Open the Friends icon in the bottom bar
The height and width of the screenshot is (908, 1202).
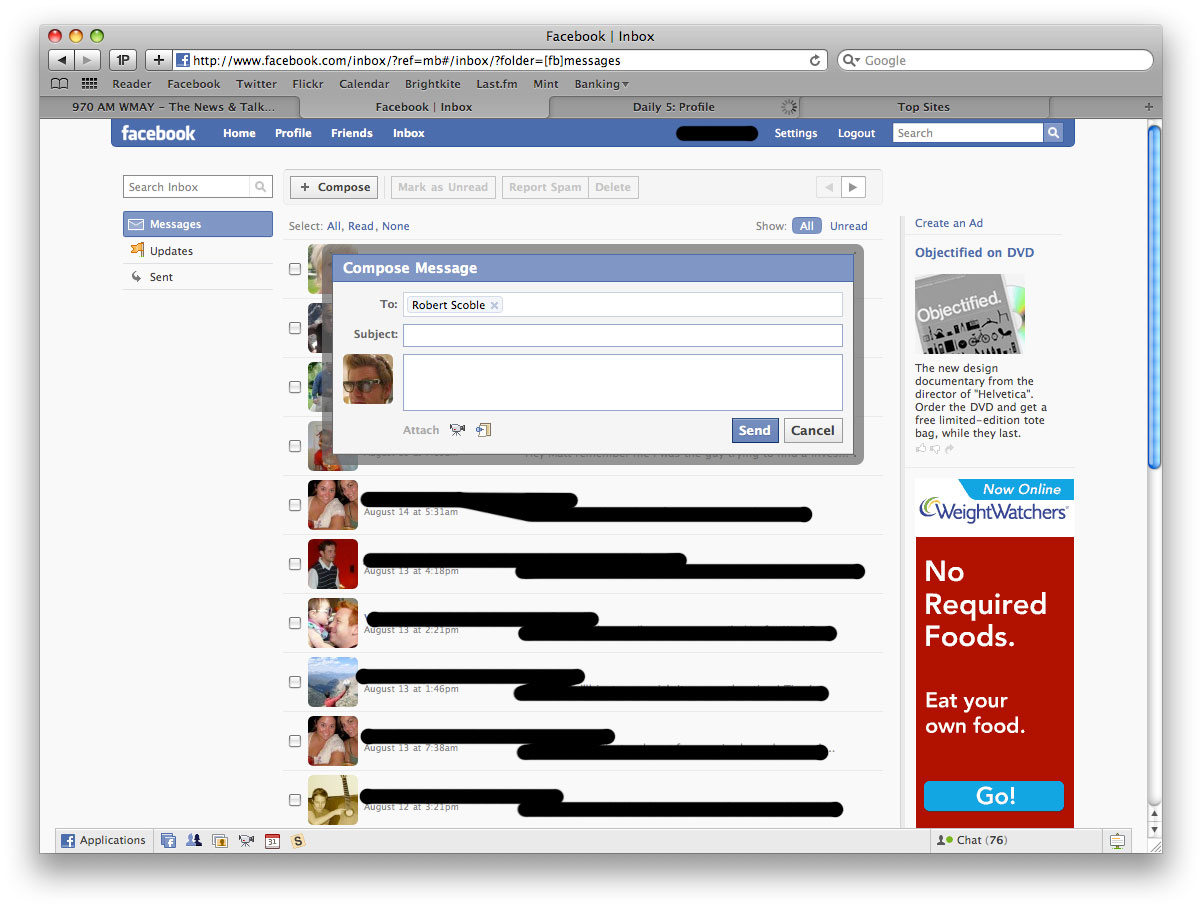click(x=194, y=841)
